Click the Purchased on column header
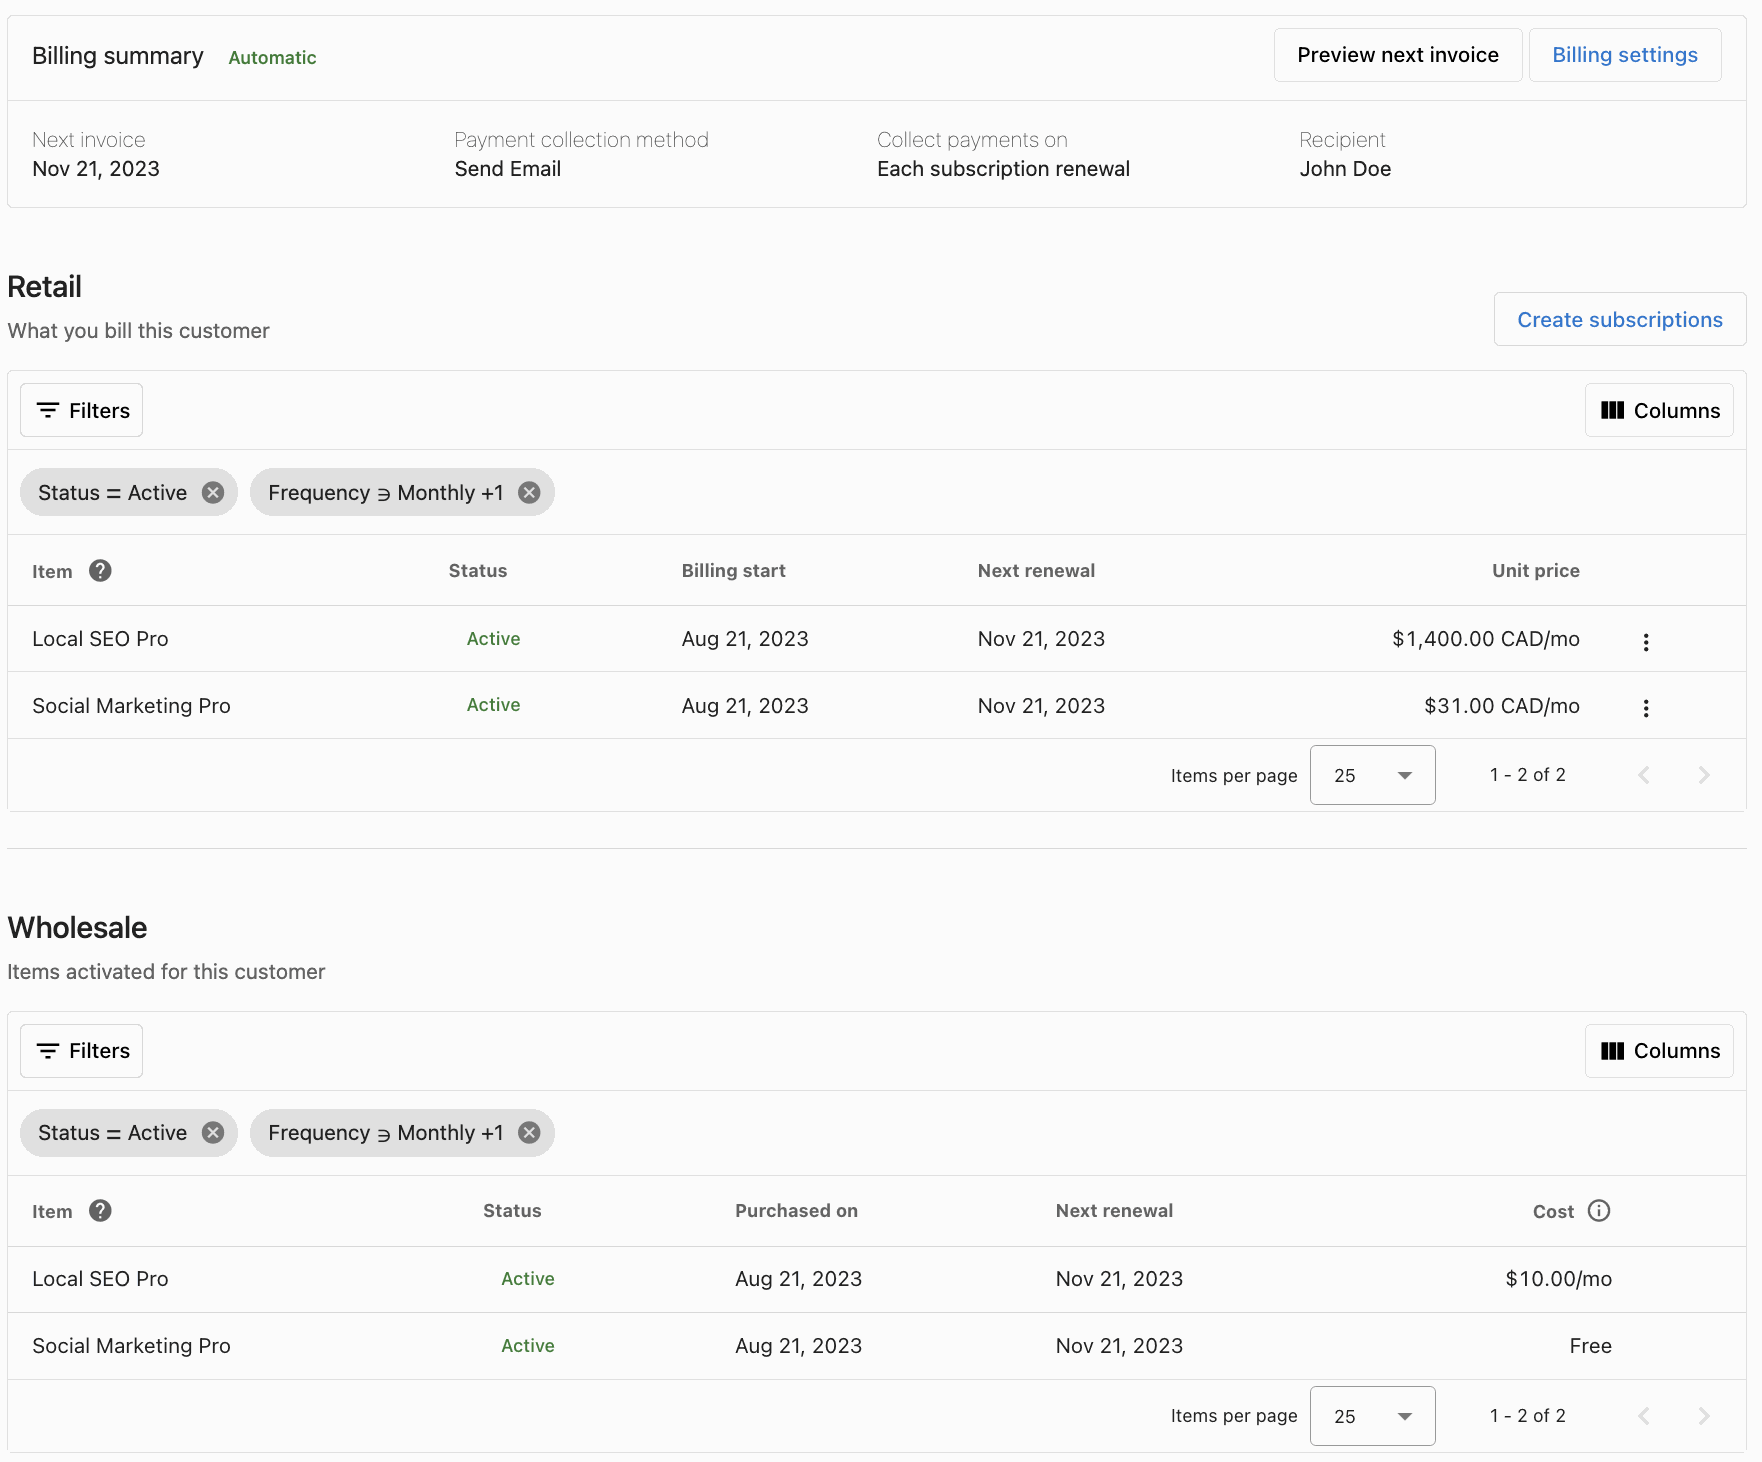This screenshot has height=1462, width=1762. [x=797, y=1211]
